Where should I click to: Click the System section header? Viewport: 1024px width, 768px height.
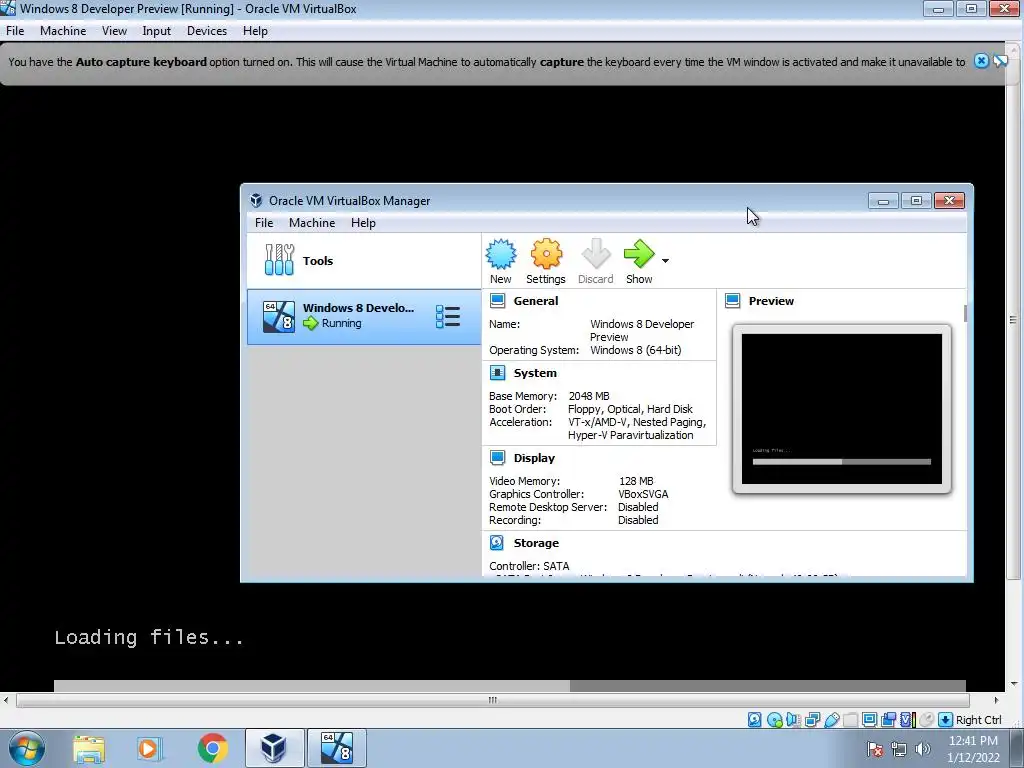pyautogui.click(x=535, y=373)
